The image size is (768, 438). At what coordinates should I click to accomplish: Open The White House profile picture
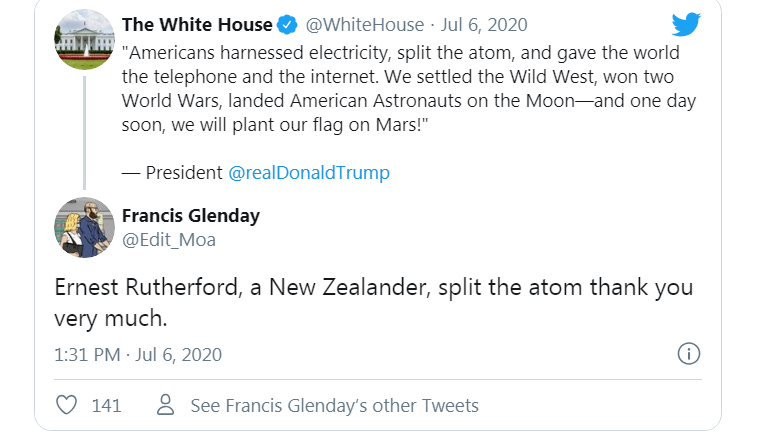pos(83,41)
